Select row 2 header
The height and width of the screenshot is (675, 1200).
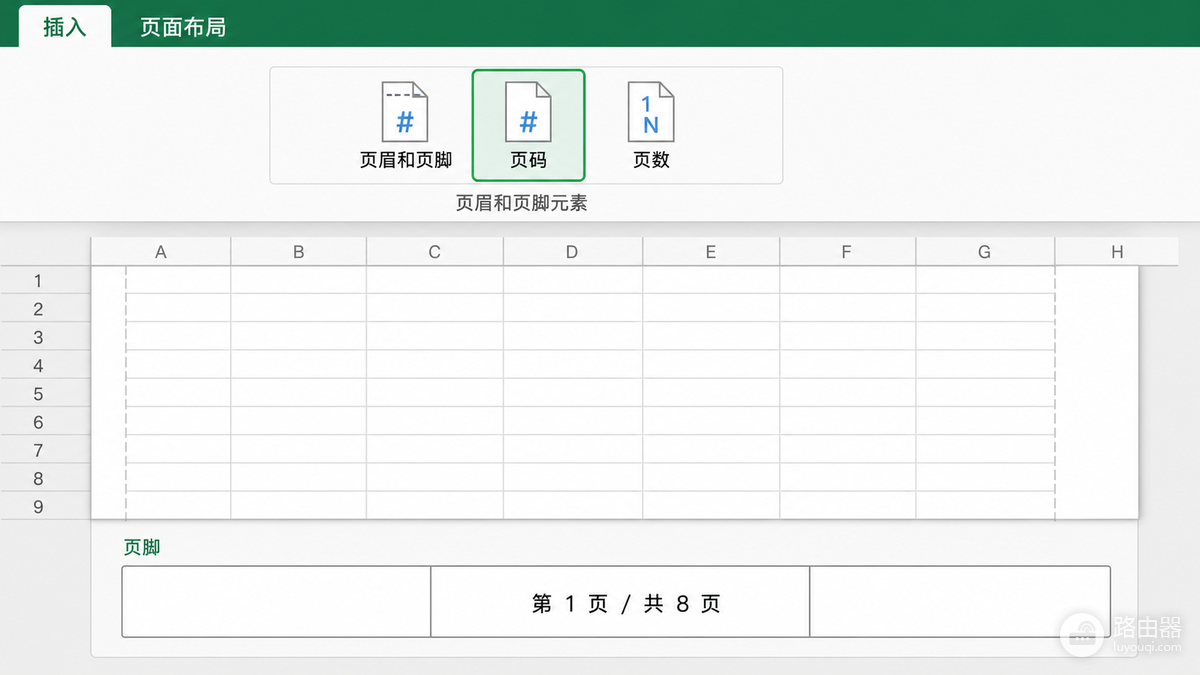[x=45, y=309]
